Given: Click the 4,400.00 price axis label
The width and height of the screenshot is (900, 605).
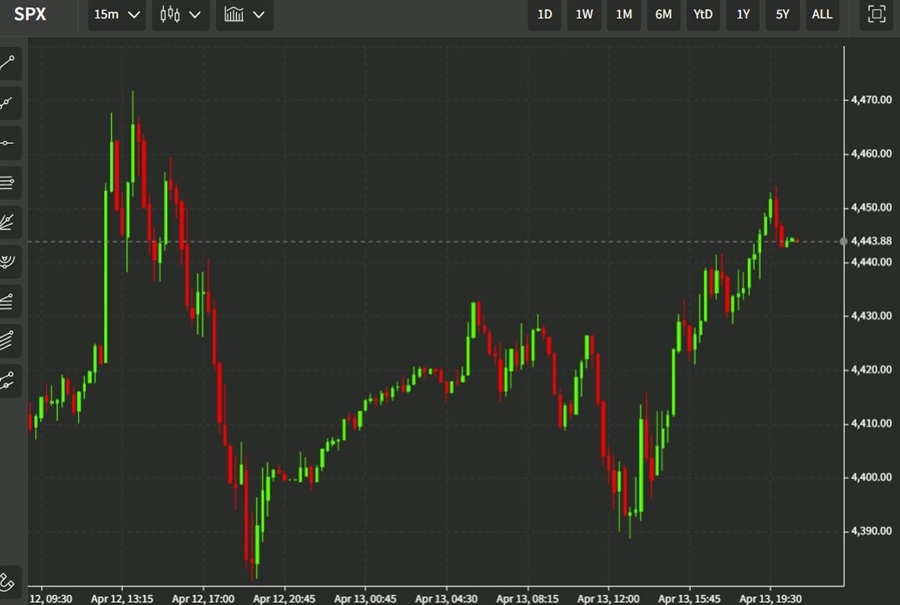Looking at the screenshot, I should (x=871, y=477).
